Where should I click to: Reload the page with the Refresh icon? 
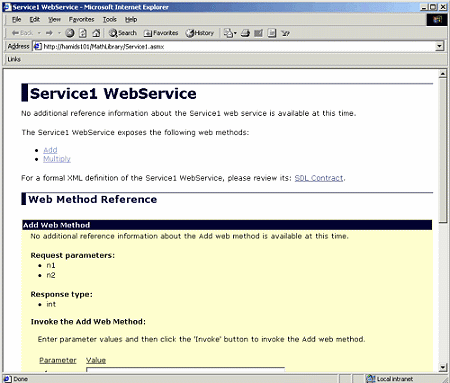83,33
